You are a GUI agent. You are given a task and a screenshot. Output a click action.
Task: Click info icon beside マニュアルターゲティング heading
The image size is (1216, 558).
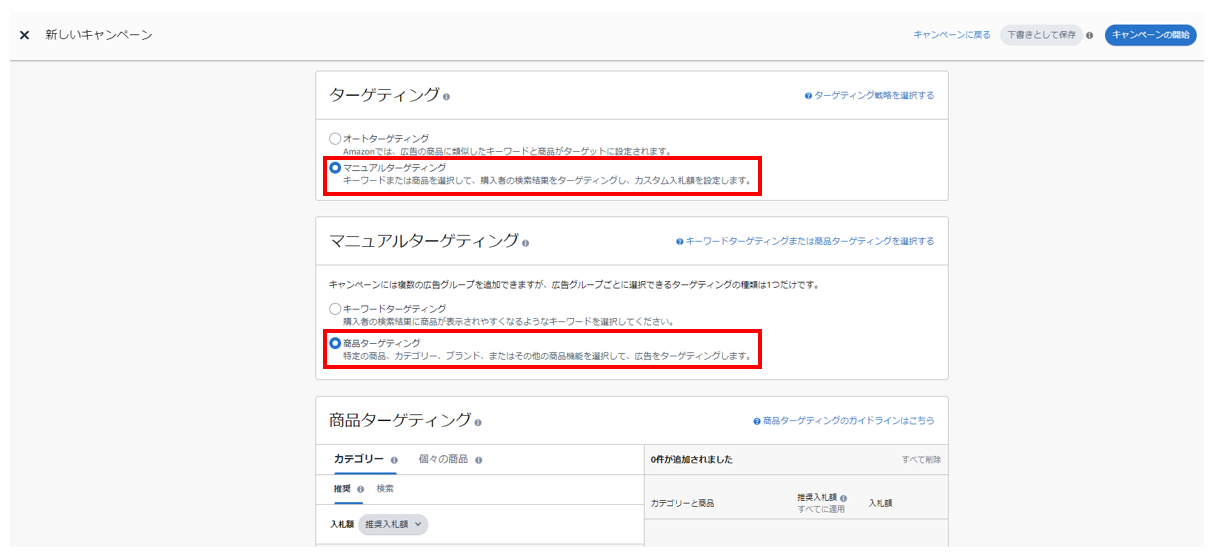pos(526,243)
